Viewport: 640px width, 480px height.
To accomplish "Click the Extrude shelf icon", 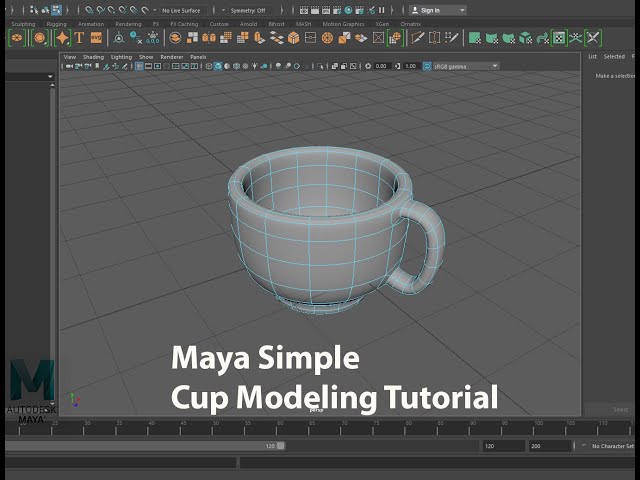I will pyautogui.click(x=259, y=38).
